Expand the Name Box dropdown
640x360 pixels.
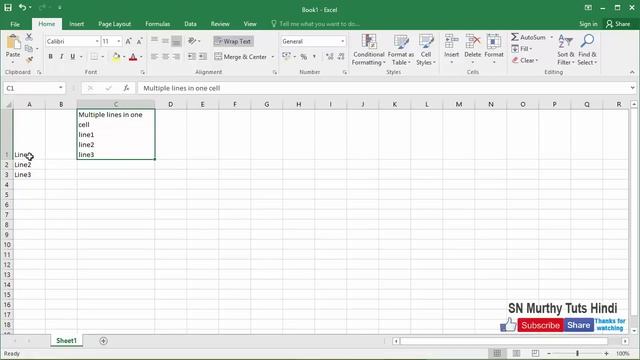tap(61, 88)
